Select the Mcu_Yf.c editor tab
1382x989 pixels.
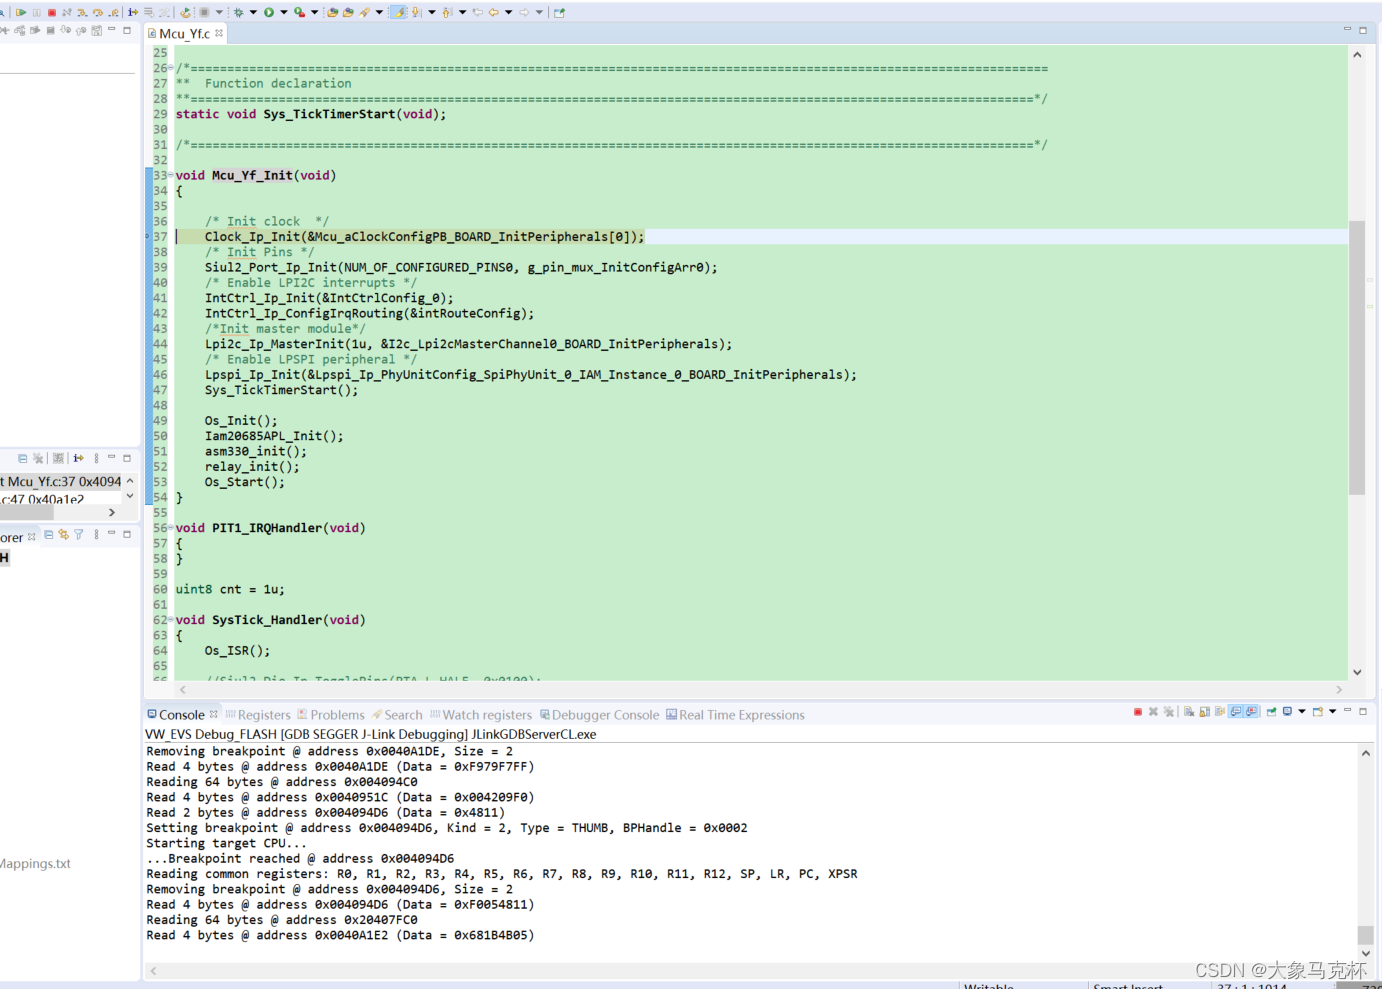184,33
